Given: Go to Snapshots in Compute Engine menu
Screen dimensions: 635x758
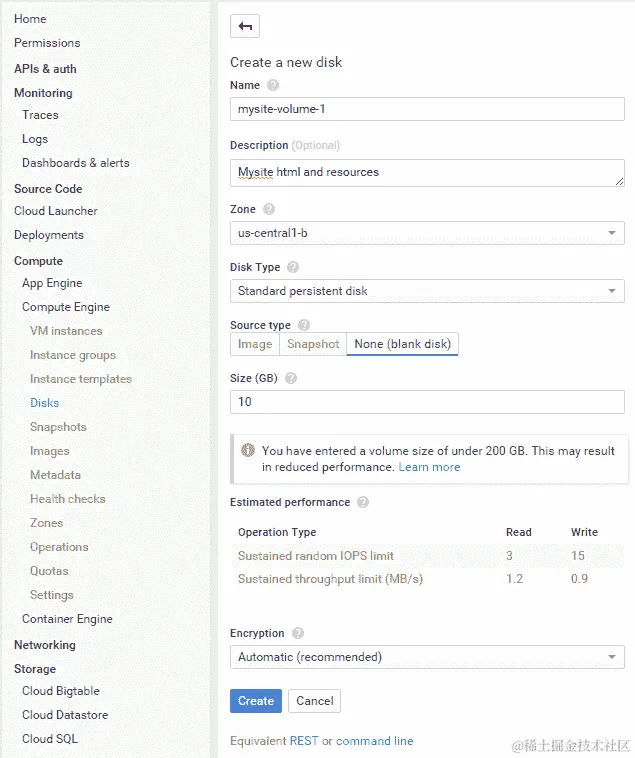Looking at the screenshot, I should point(58,427).
